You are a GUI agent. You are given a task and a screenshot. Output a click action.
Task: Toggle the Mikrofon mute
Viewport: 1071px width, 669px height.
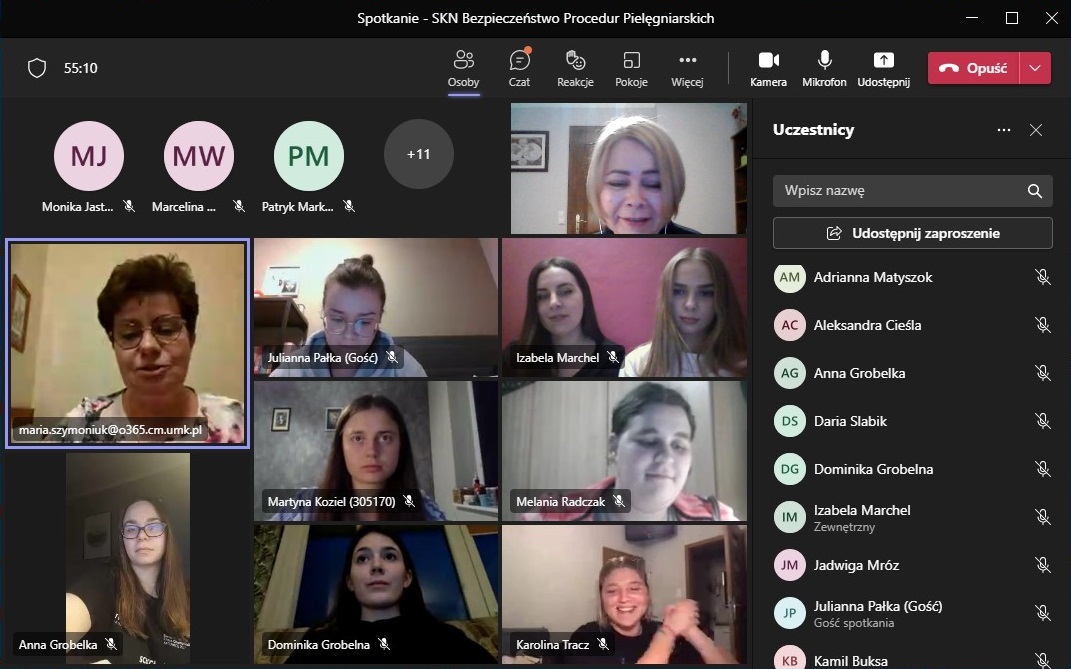tap(824, 68)
